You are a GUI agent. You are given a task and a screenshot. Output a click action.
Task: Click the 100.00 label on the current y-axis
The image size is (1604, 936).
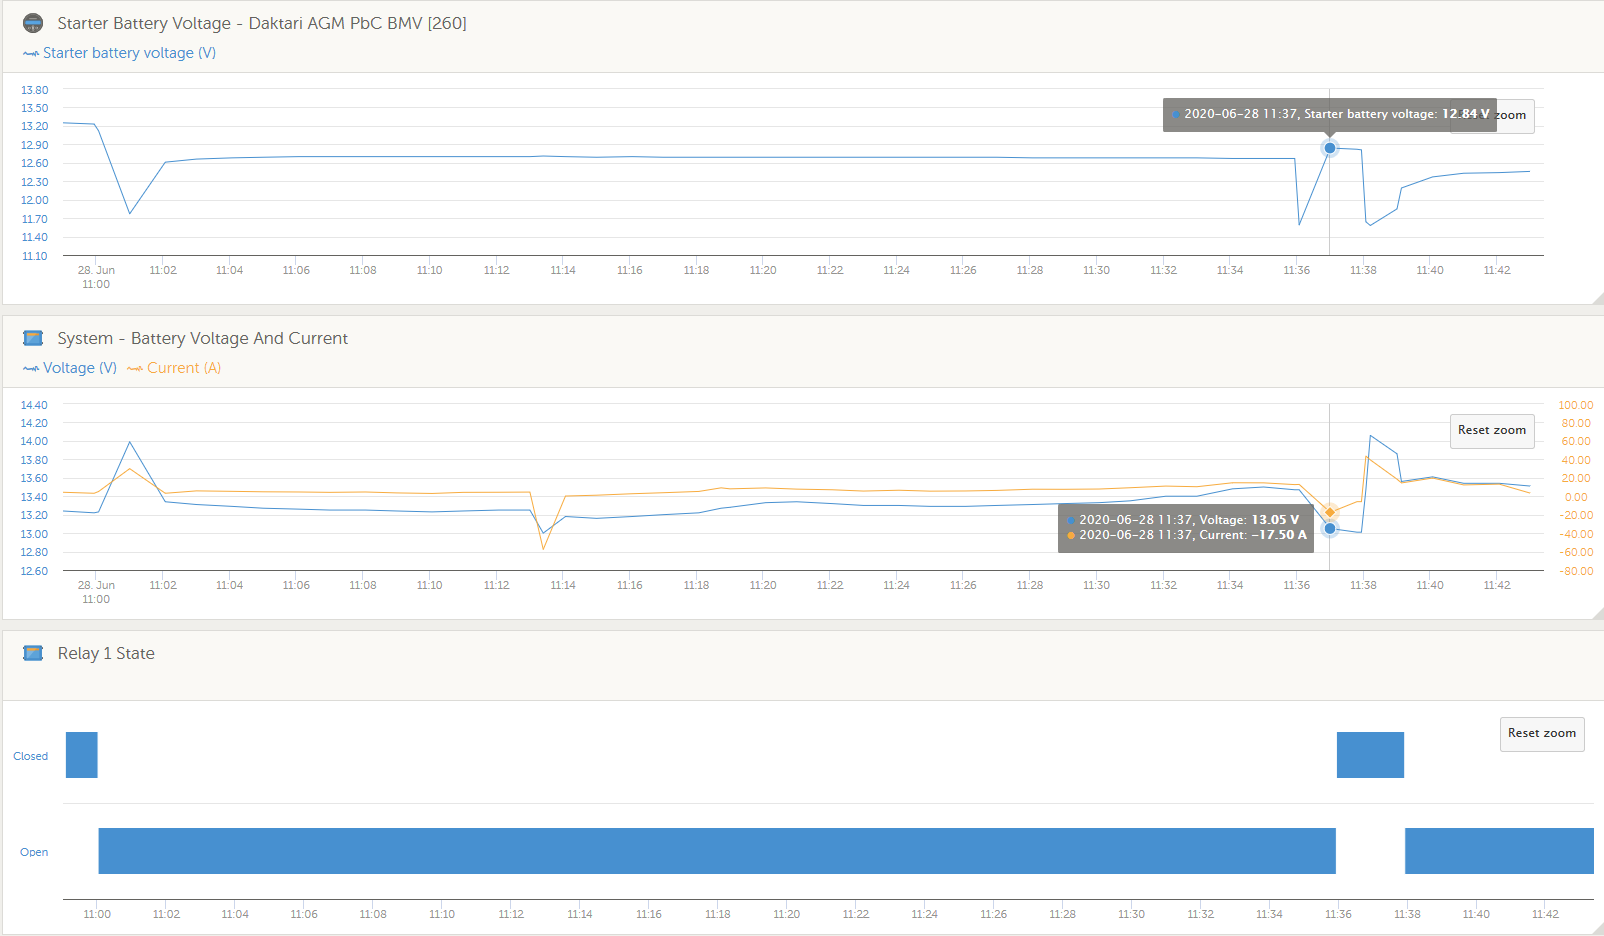1576,405
